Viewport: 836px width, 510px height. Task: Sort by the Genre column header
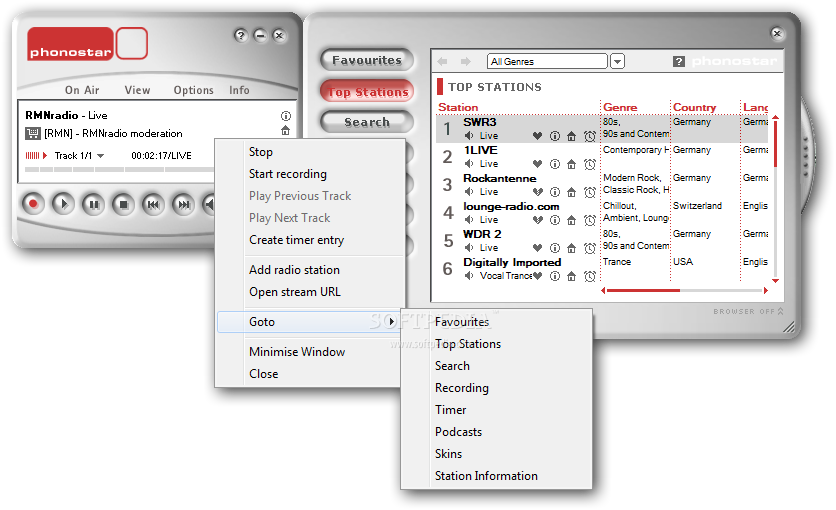coord(620,107)
